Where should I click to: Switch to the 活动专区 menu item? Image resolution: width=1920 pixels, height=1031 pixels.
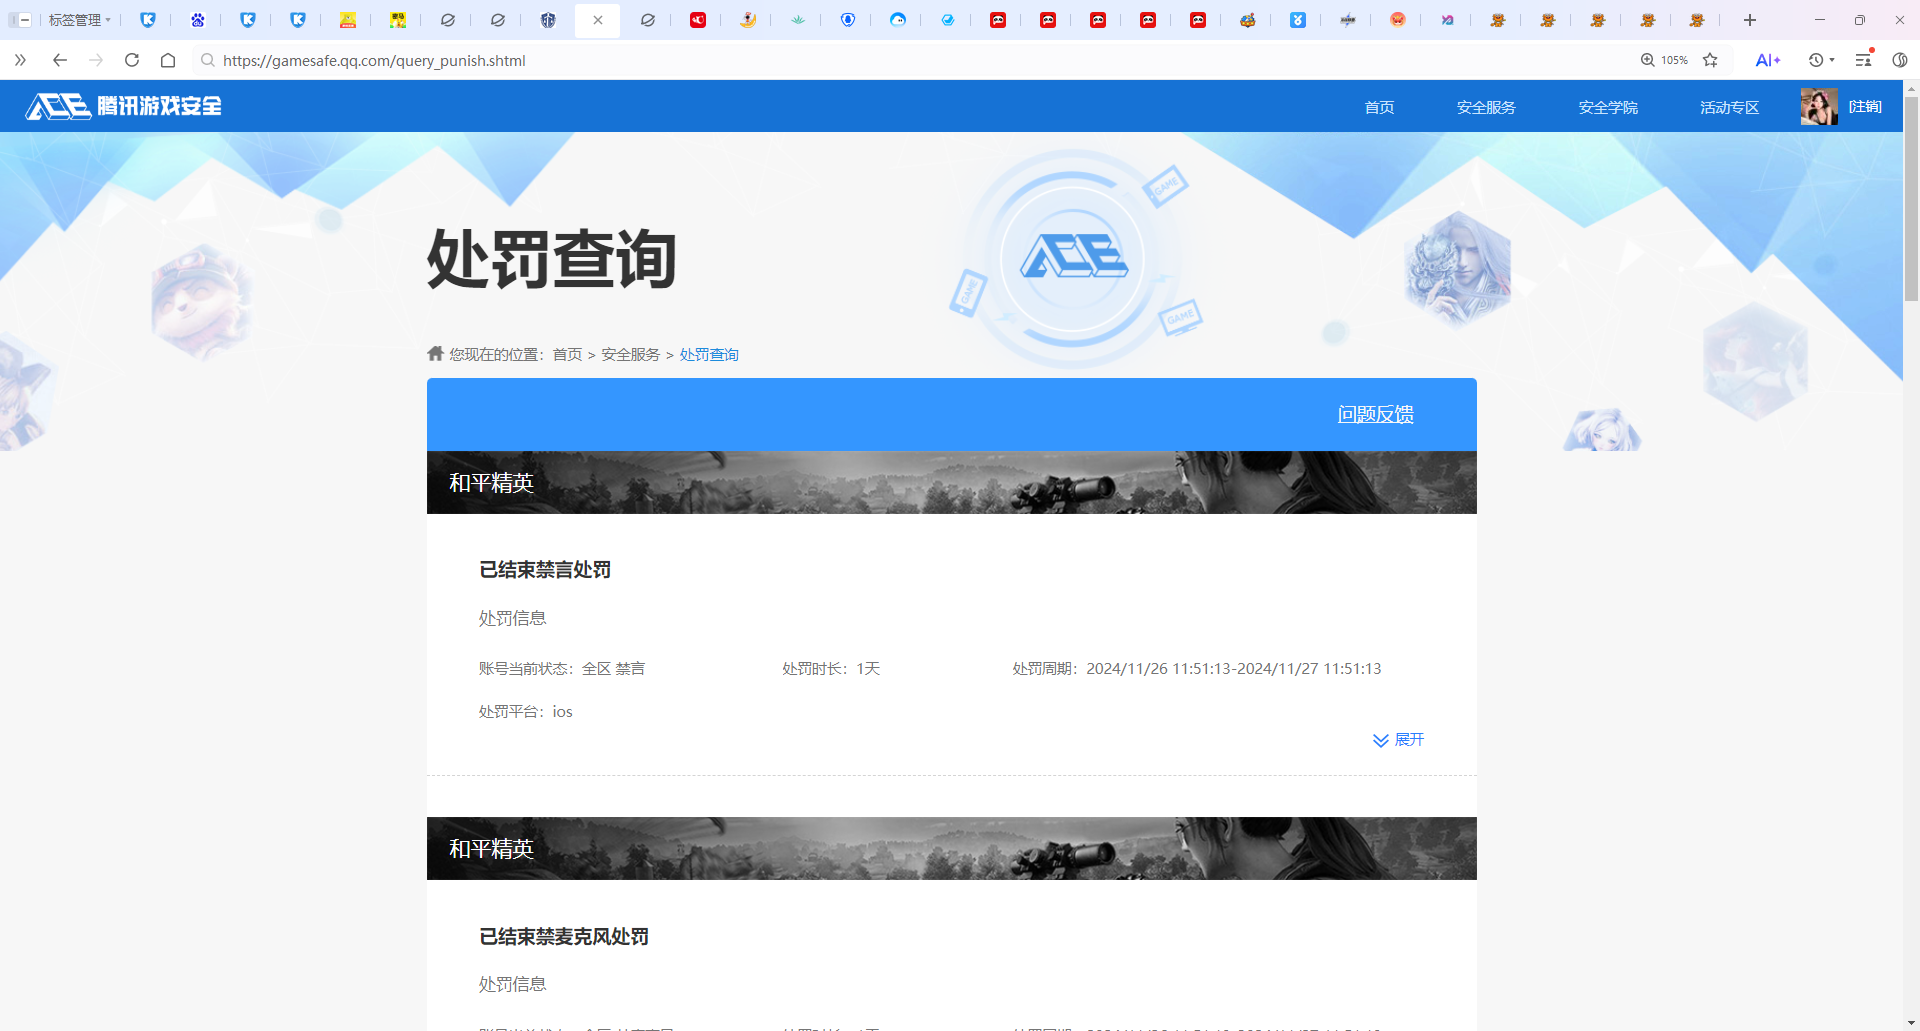click(x=1728, y=107)
